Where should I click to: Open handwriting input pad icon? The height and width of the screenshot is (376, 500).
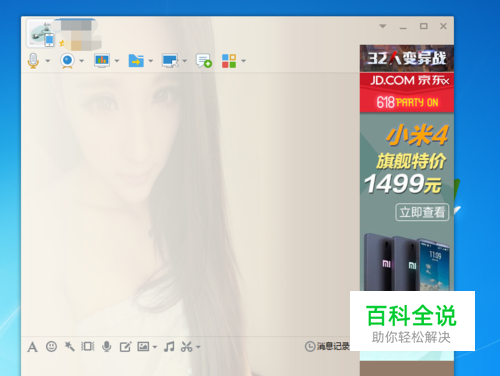125,347
